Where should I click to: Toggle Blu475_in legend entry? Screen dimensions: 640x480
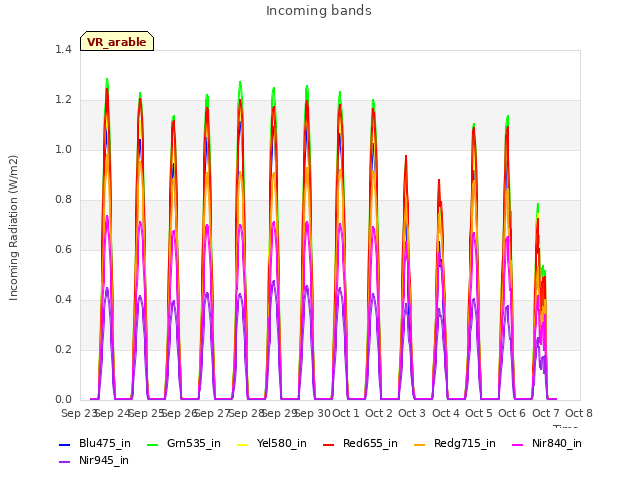pos(95,444)
